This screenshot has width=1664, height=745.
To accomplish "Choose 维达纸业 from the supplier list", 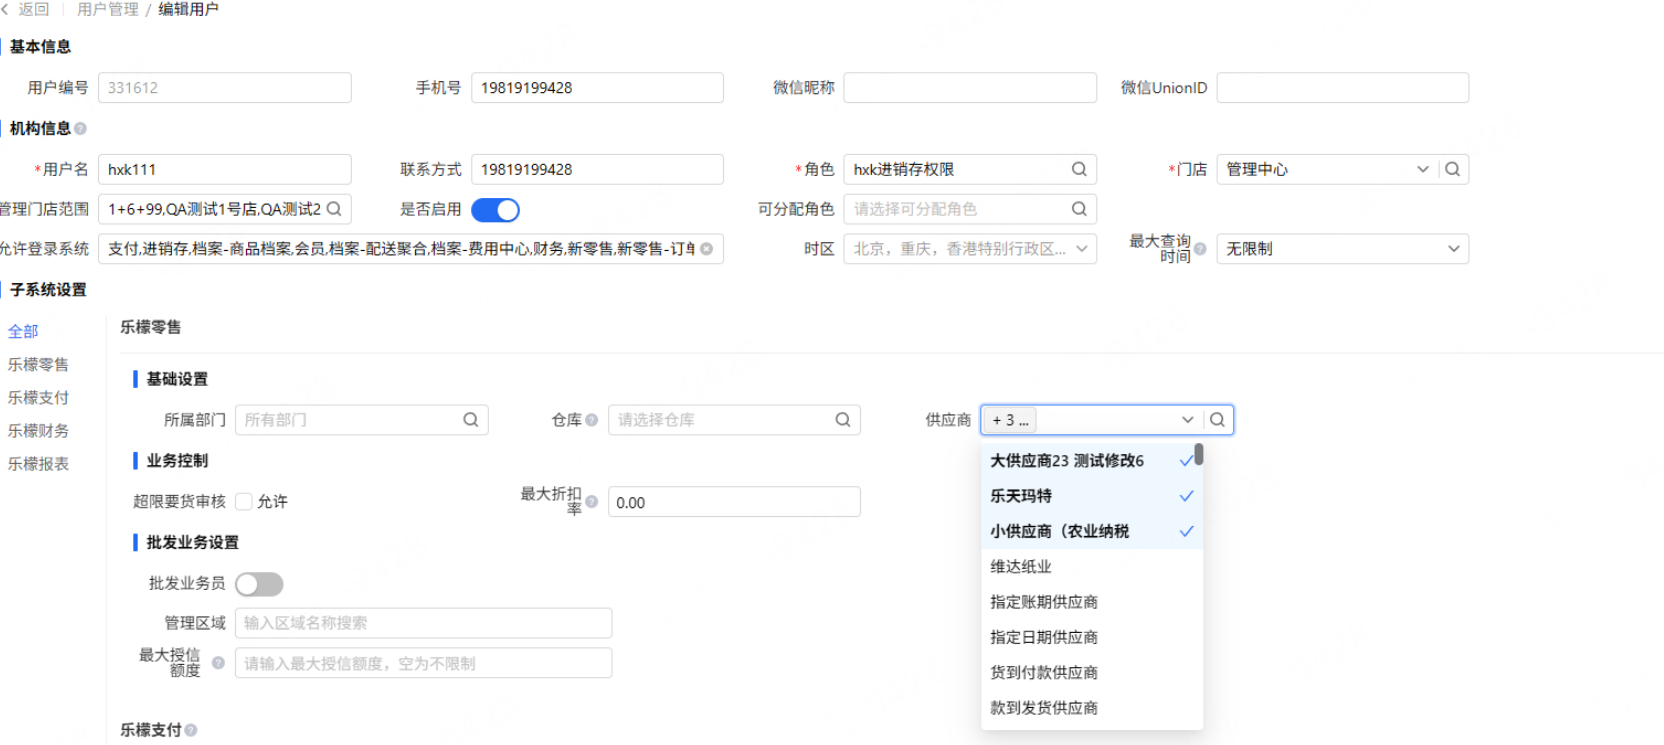I will tap(1021, 567).
